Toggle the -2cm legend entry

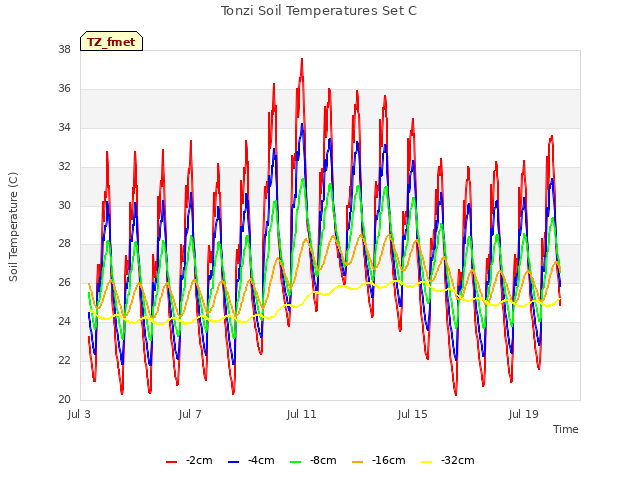coord(189,460)
